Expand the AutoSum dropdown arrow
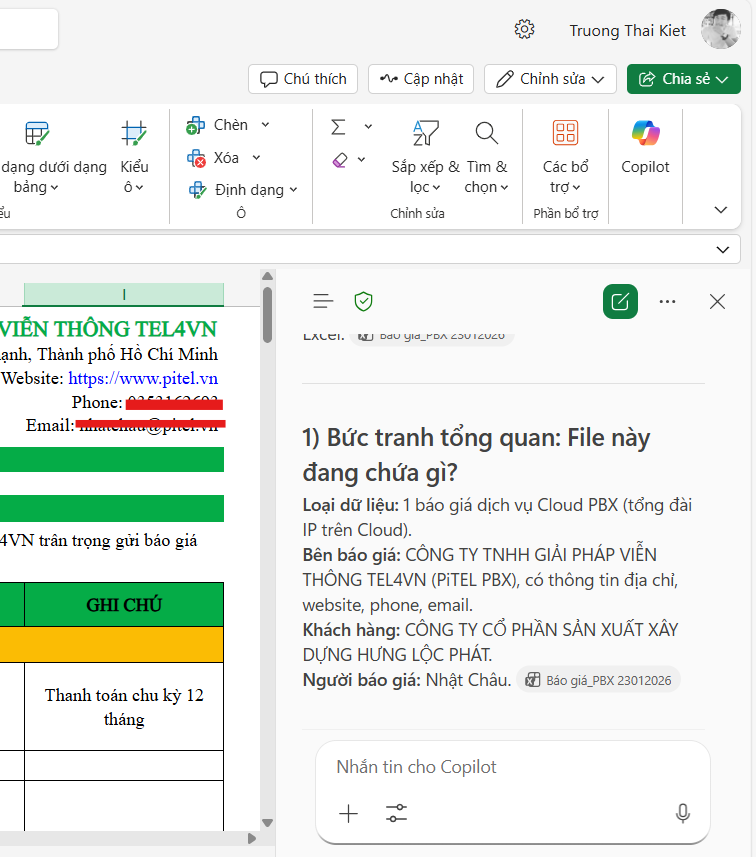756x857 pixels. click(x=368, y=126)
